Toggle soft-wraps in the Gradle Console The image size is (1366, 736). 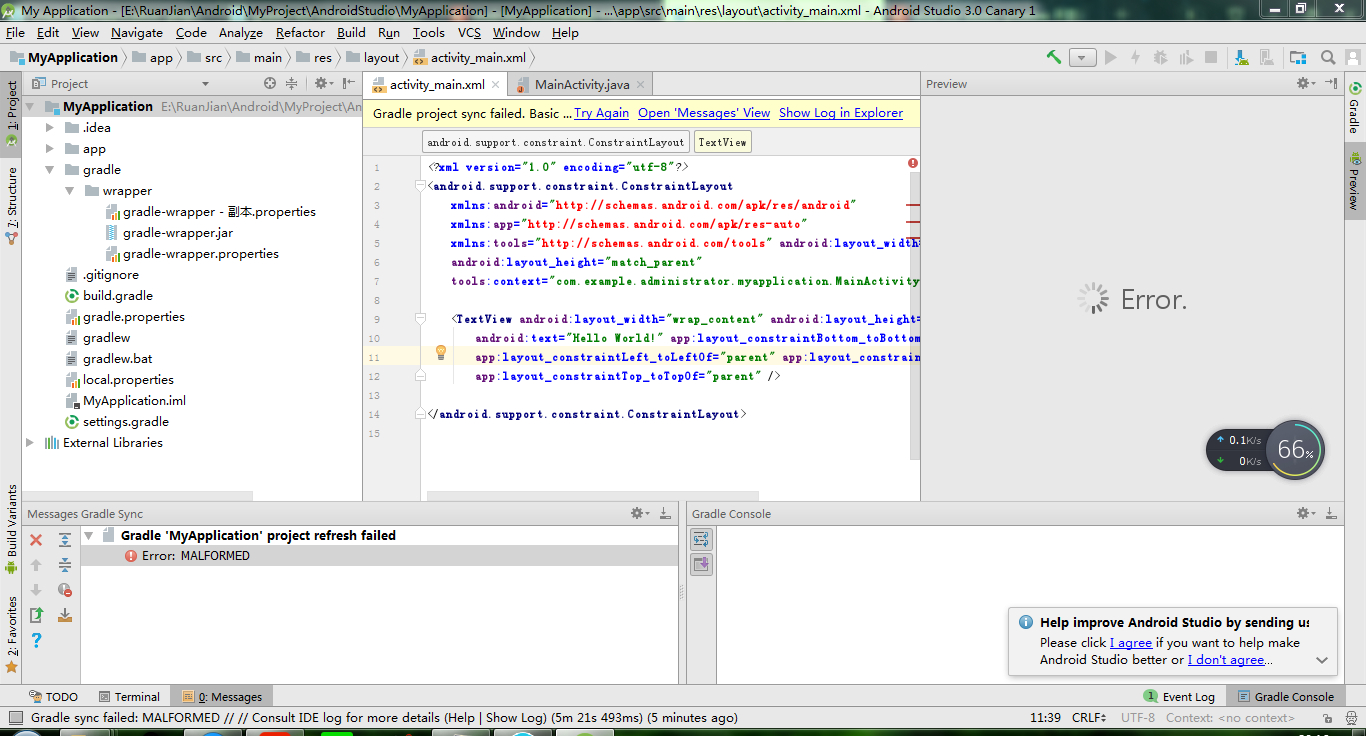coord(701,540)
